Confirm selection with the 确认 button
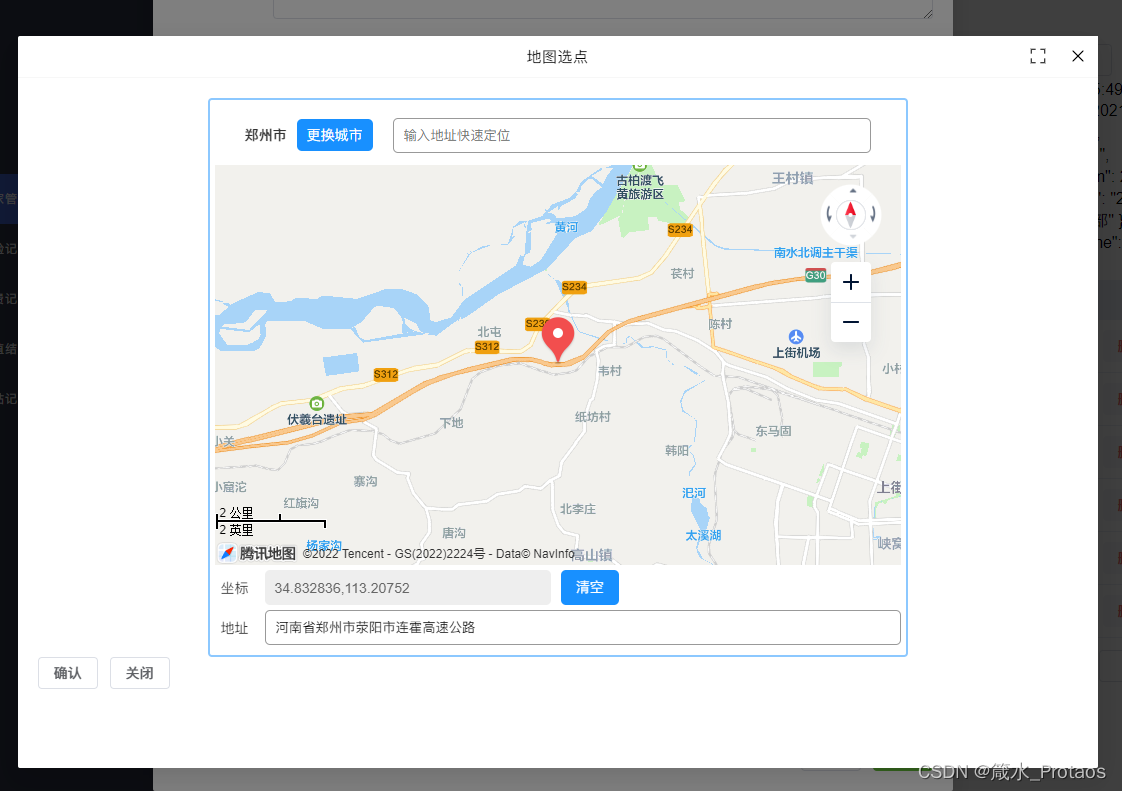Viewport: 1122px width, 791px height. click(67, 673)
